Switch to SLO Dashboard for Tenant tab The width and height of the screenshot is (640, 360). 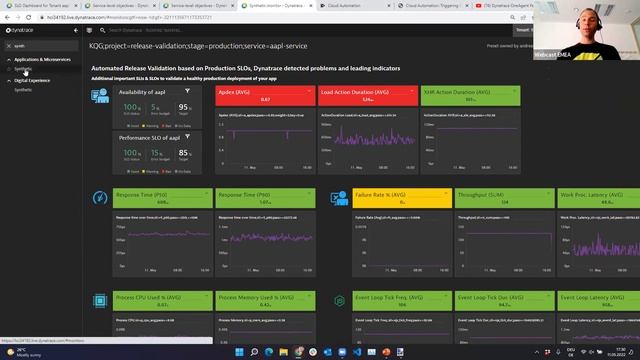coord(41,6)
